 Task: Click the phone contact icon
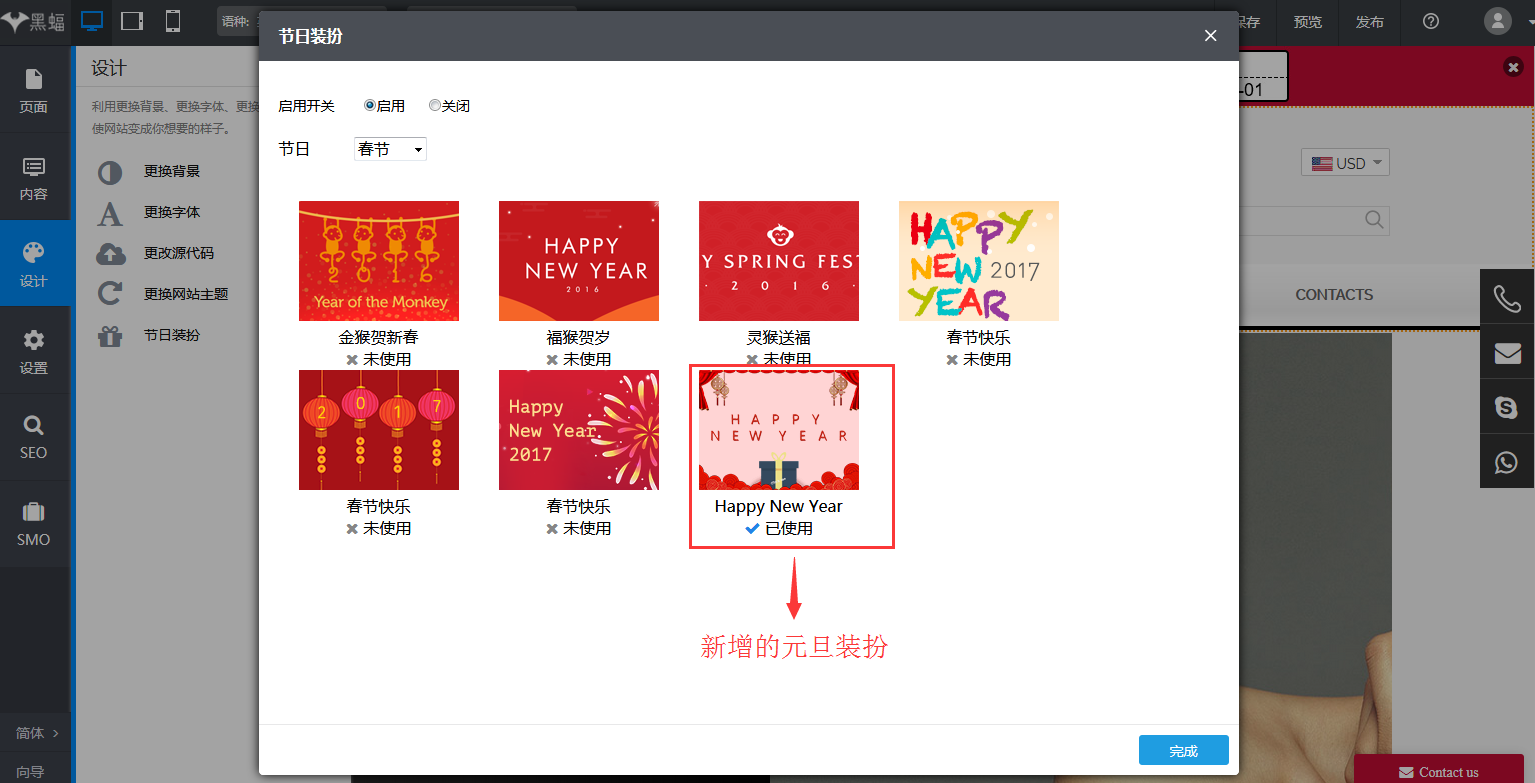[1506, 297]
